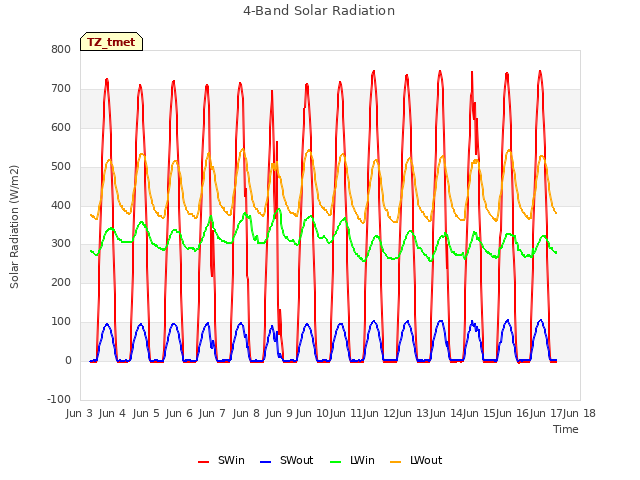The width and height of the screenshot is (640, 480).
Task: Click the Jun 8 x-axis tick label
Action: point(246,413)
